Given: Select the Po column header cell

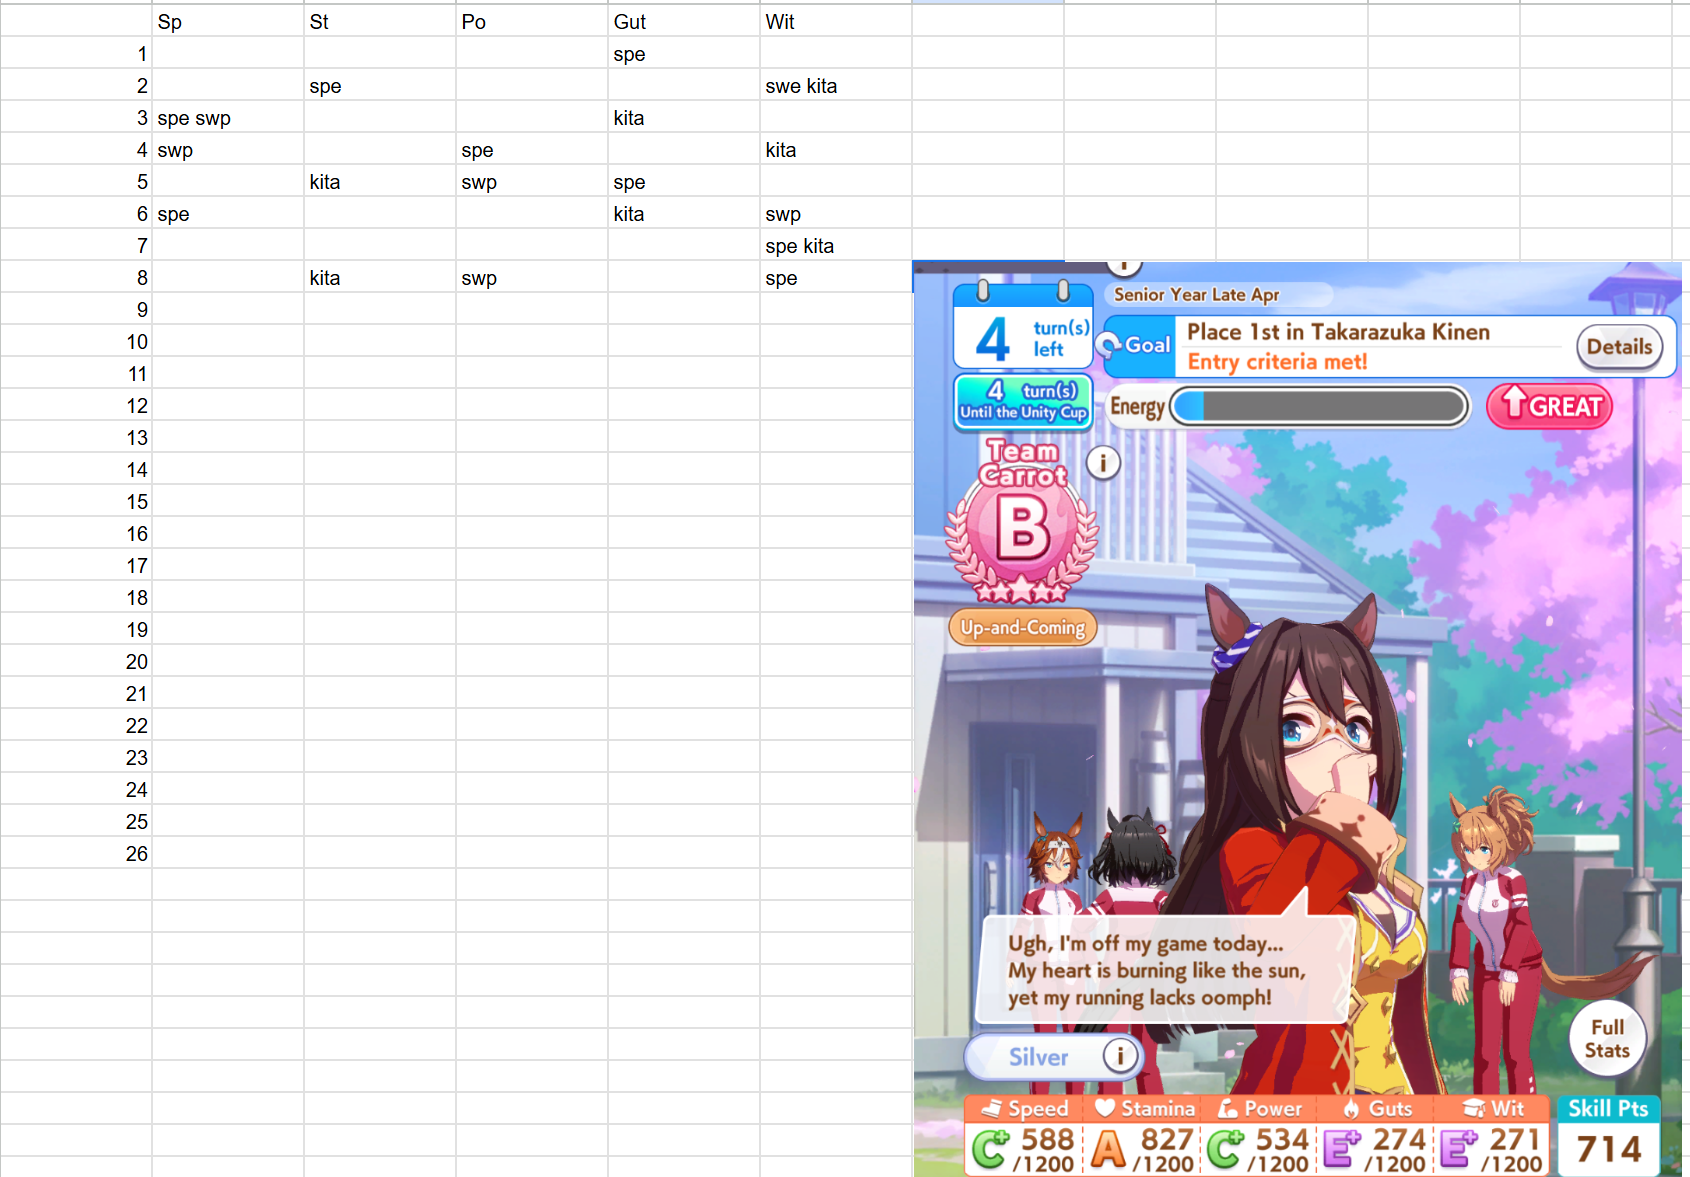Looking at the screenshot, I should [x=532, y=22].
